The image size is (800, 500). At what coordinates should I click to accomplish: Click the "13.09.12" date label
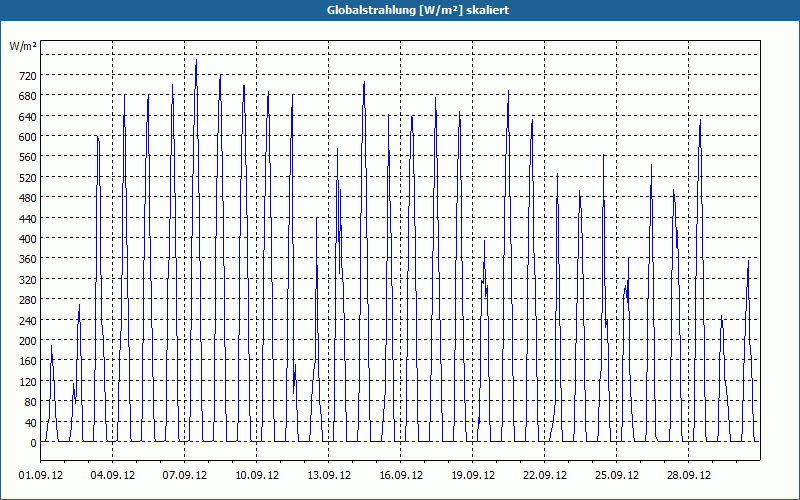(329, 476)
